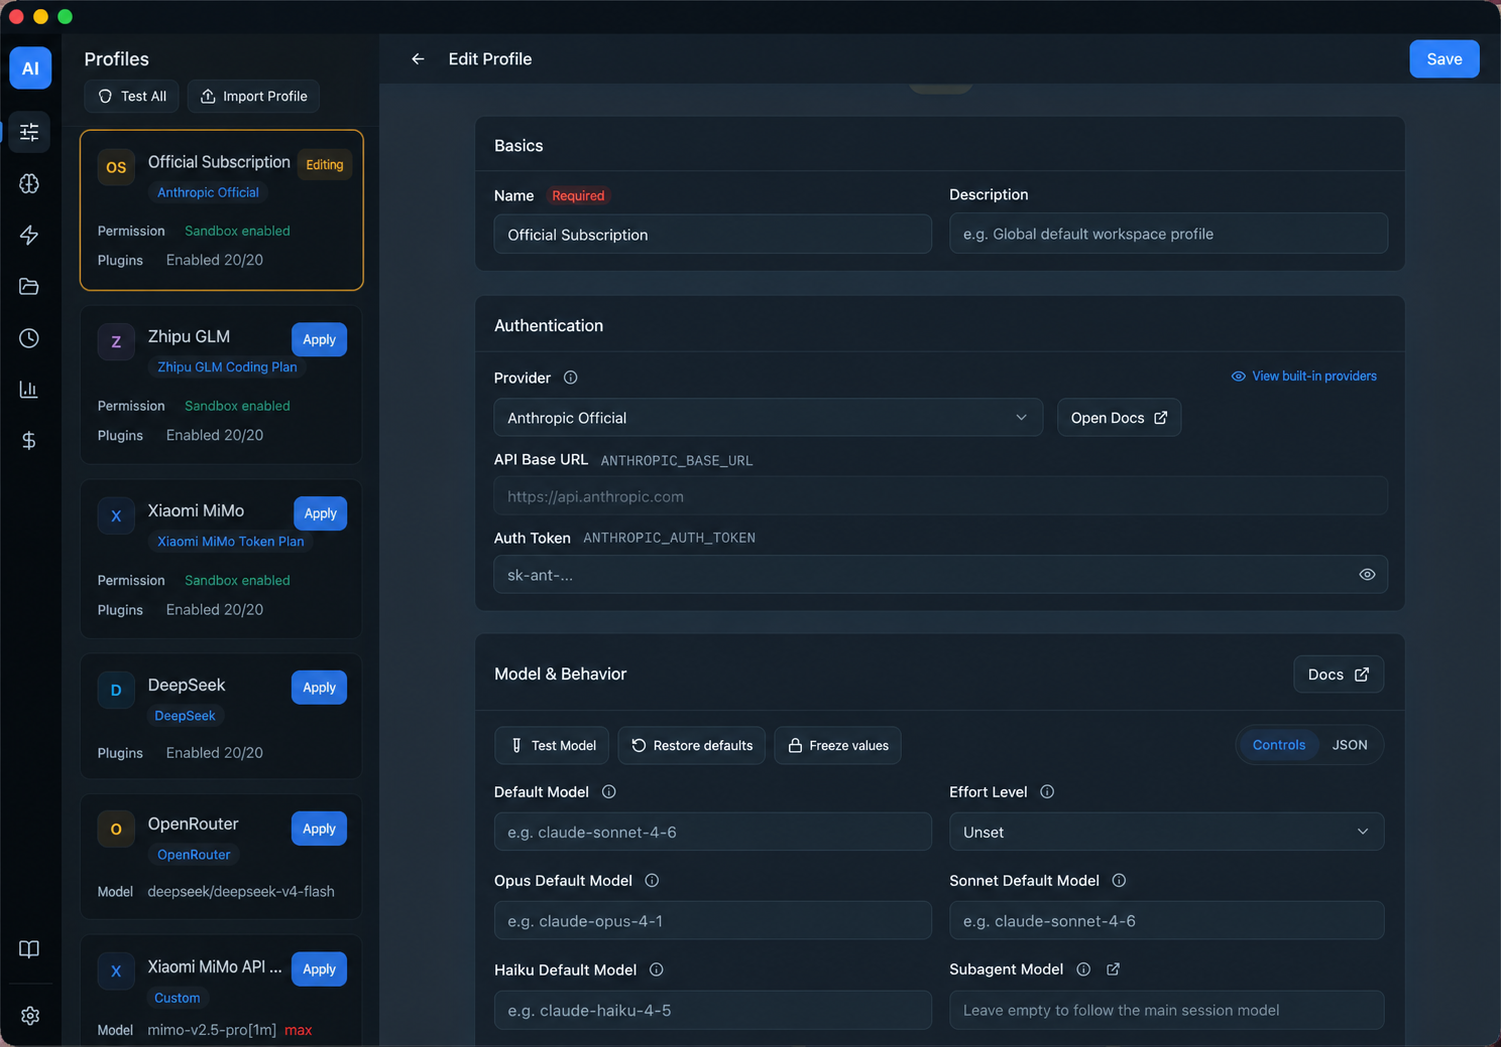Click Test Model button
1501x1047 pixels.
pos(552,746)
